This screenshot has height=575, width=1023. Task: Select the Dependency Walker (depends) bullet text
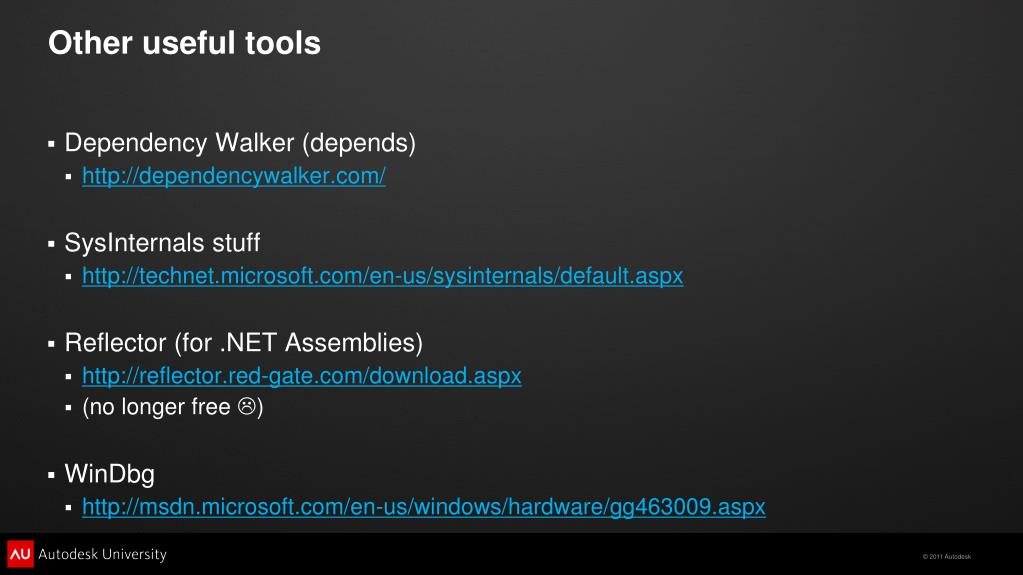pyautogui.click(x=240, y=143)
